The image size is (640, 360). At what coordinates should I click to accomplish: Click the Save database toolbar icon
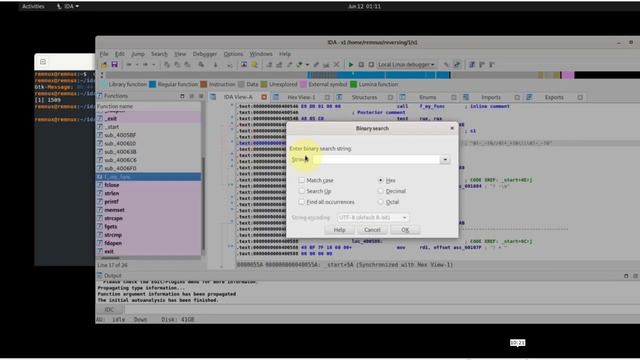click(114, 64)
